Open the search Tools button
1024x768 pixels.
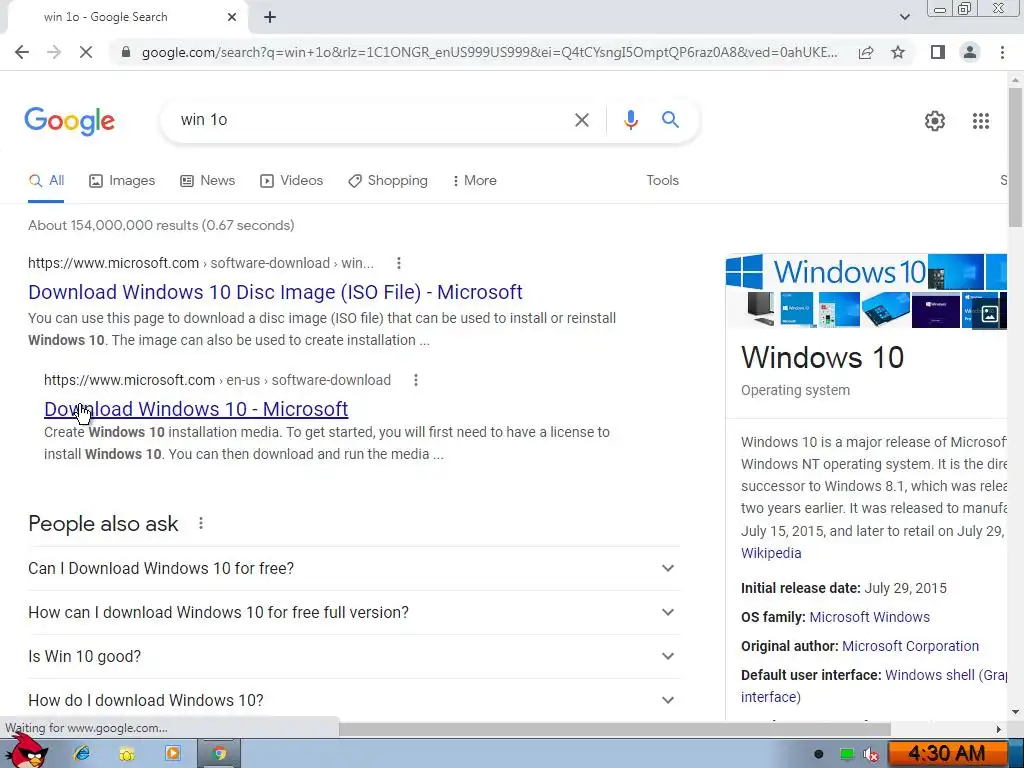[x=662, y=181]
